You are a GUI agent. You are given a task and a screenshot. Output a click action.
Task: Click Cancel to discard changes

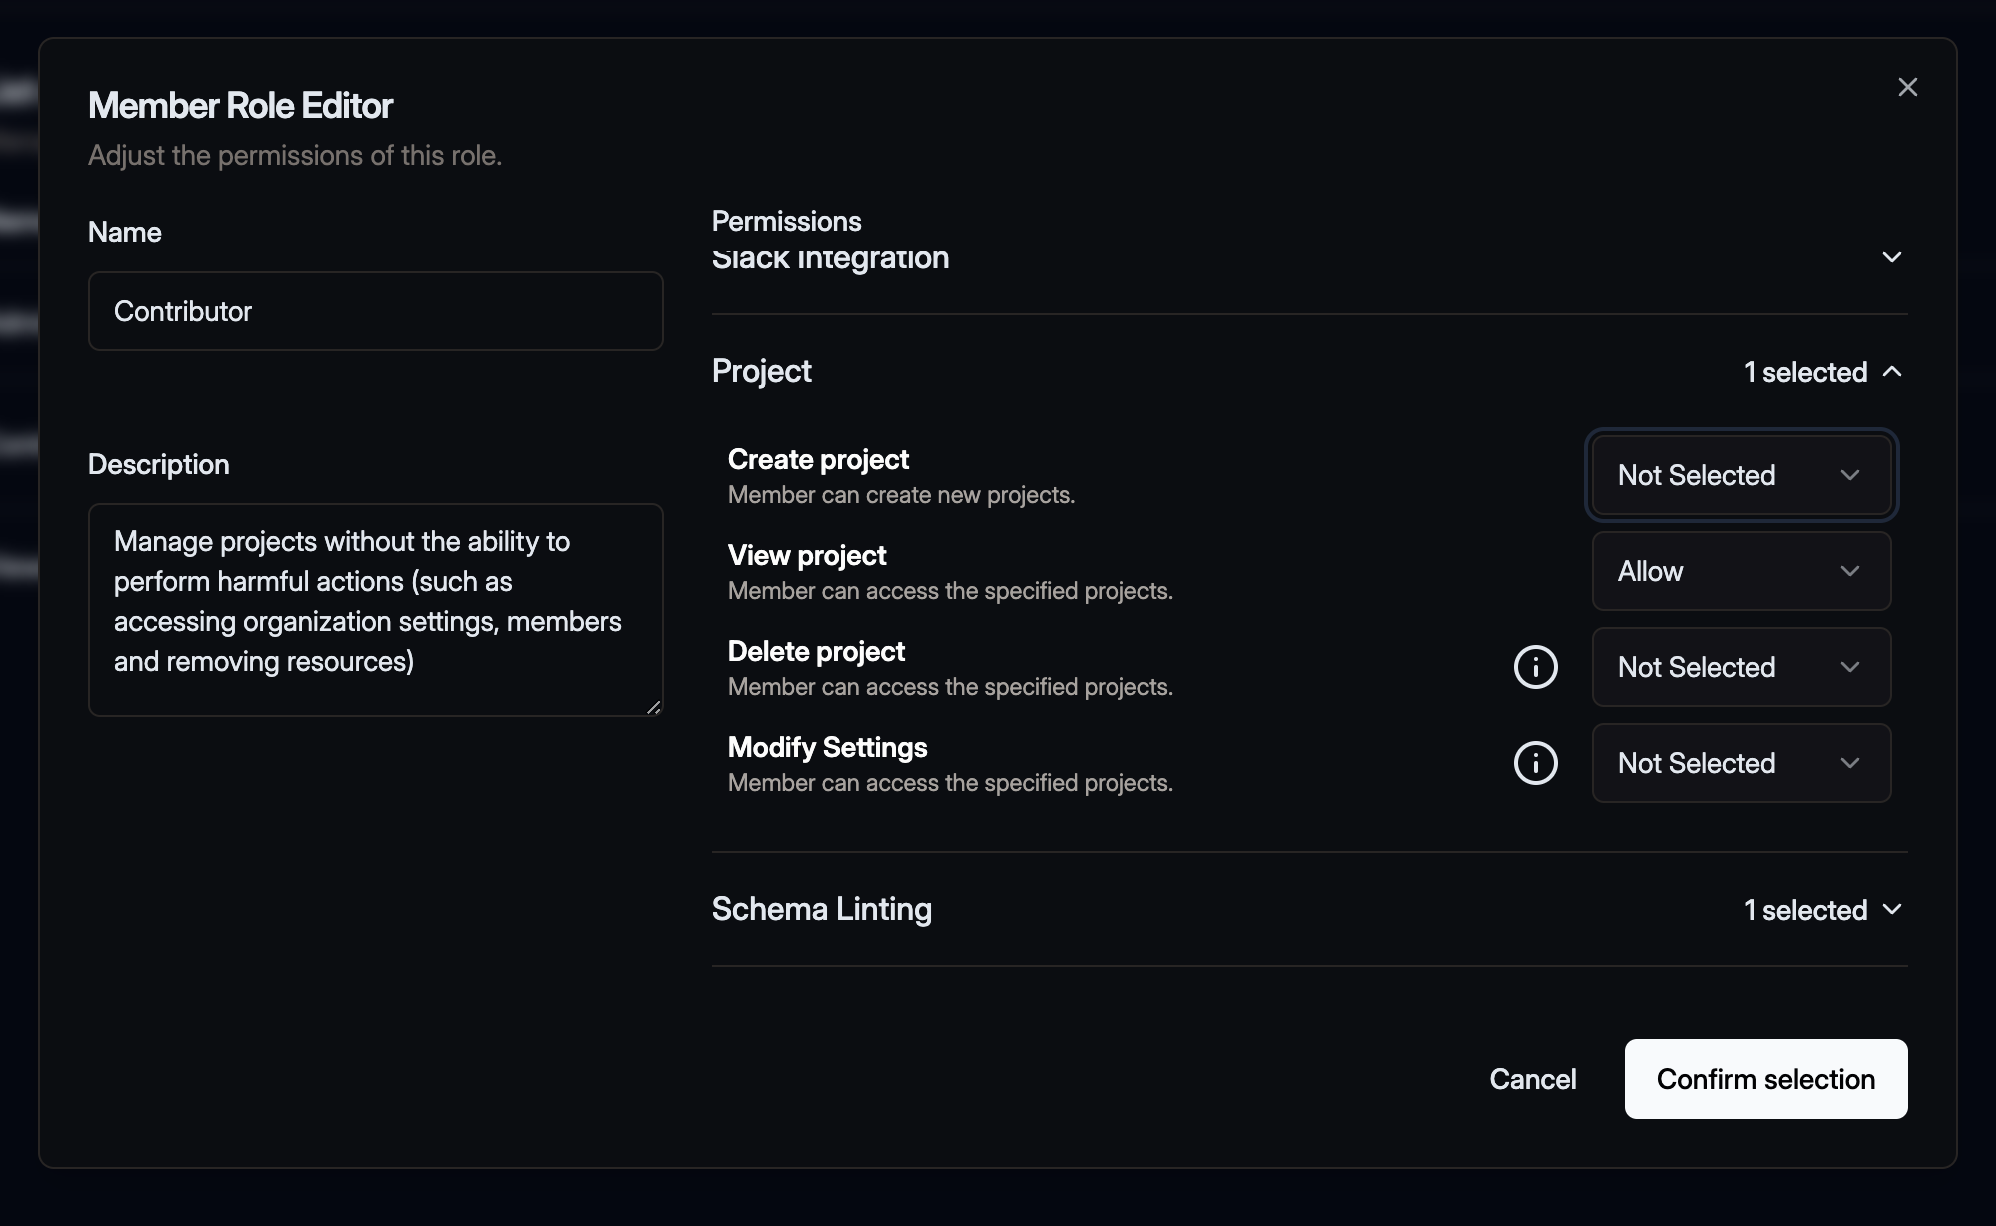pos(1532,1079)
